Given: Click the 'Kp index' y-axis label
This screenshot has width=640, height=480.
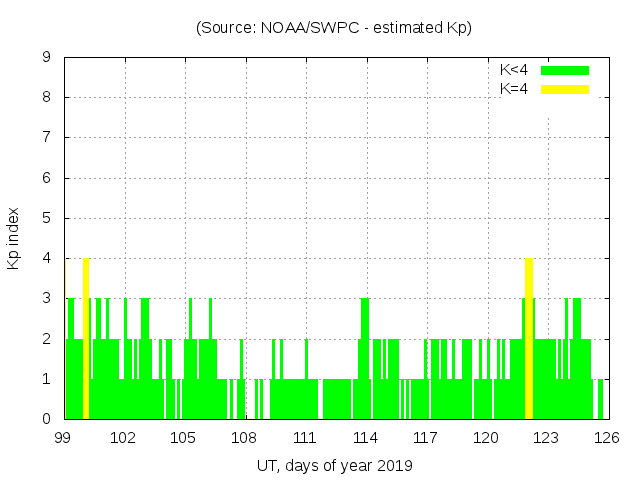Looking at the screenshot, I should [x=14, y=238].
